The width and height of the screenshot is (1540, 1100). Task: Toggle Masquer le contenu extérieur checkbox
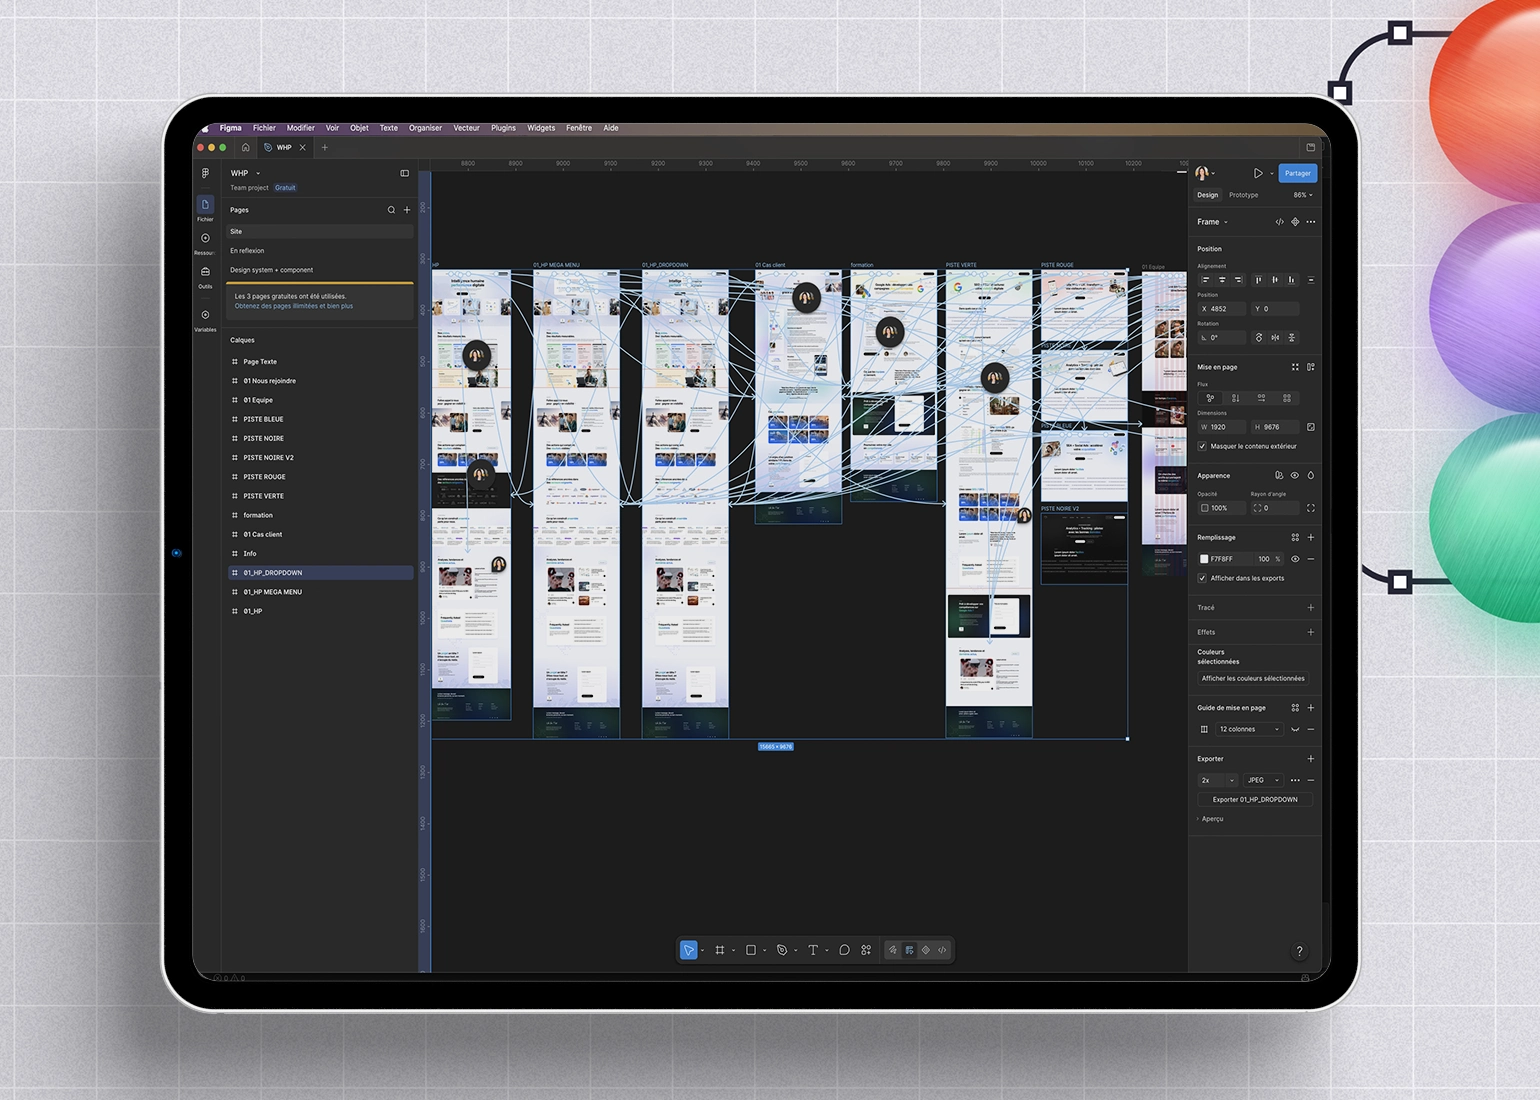(1202, 446)
